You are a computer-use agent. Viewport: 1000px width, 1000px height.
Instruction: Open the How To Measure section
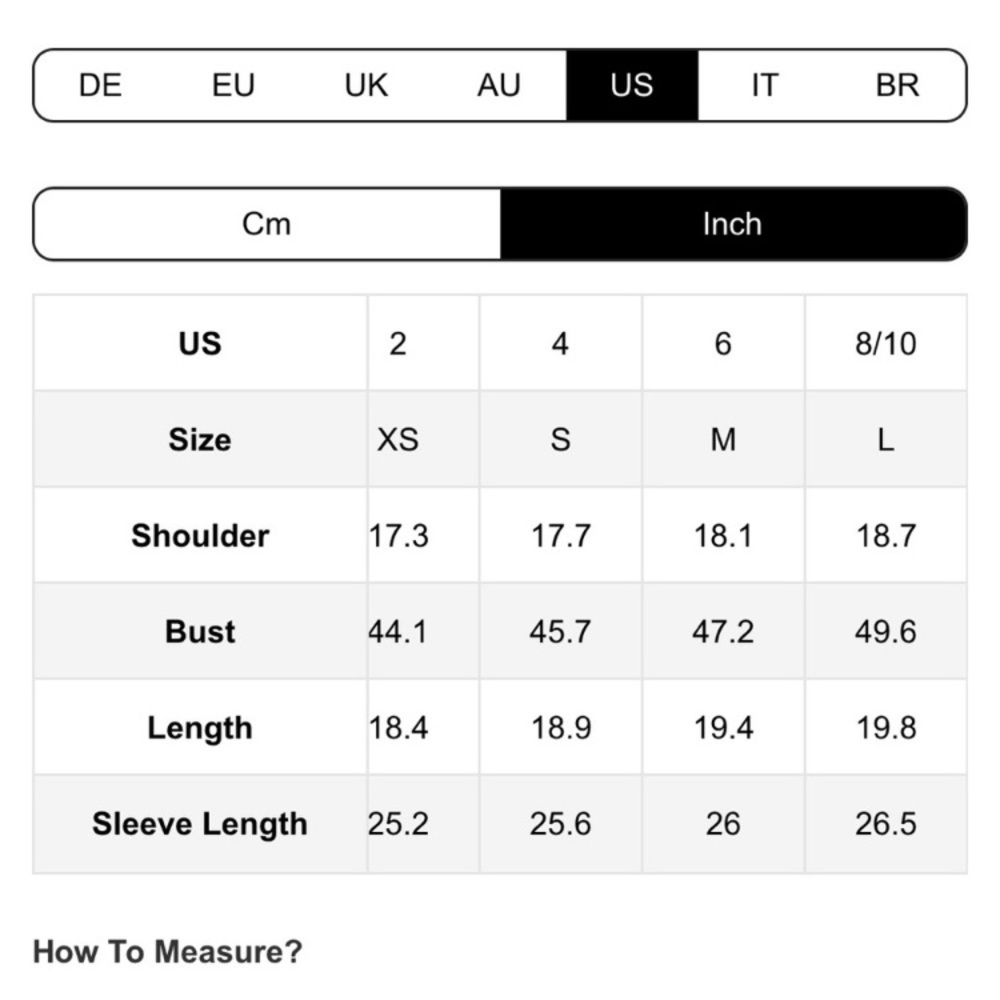tap(167, 951)
